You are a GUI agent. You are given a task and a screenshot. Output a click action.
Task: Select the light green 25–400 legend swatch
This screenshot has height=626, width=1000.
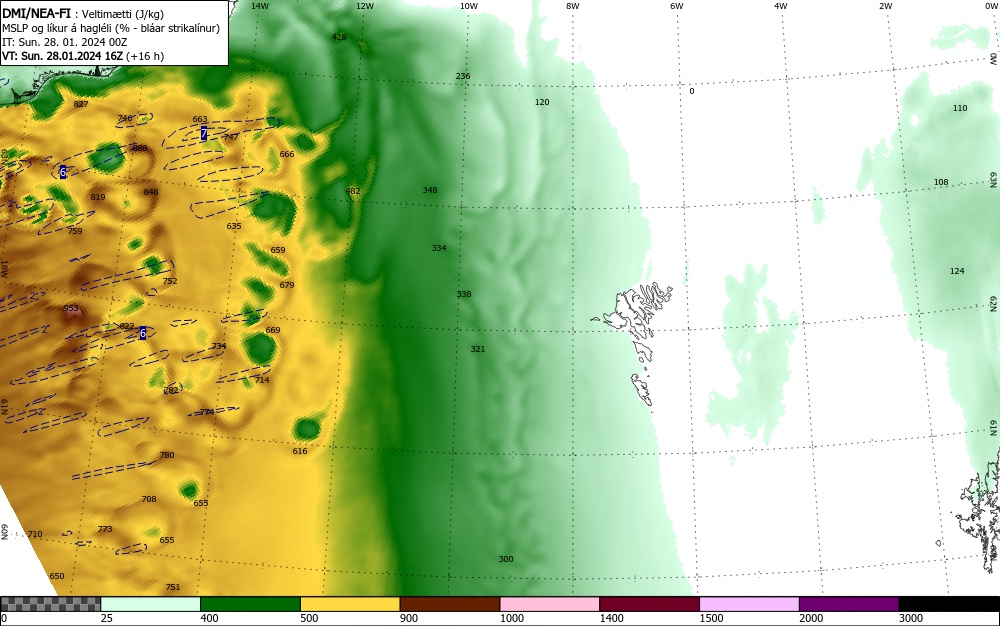point(151,604)
